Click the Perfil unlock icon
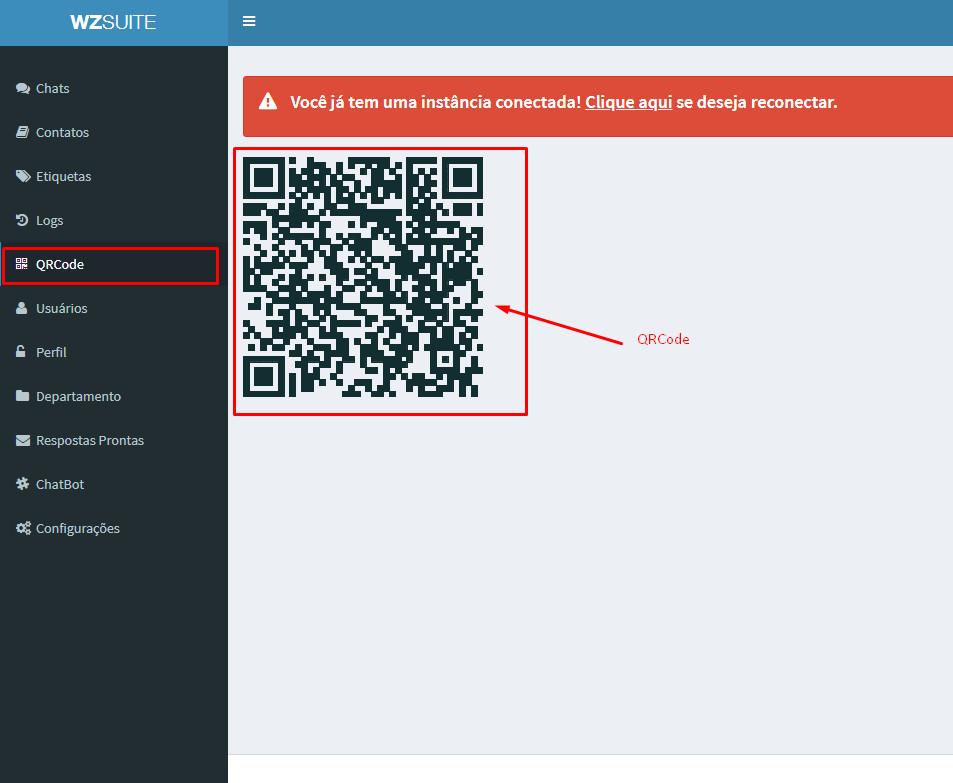The width and height of the screenshot is (953, 783). click(x=21, y=352)
